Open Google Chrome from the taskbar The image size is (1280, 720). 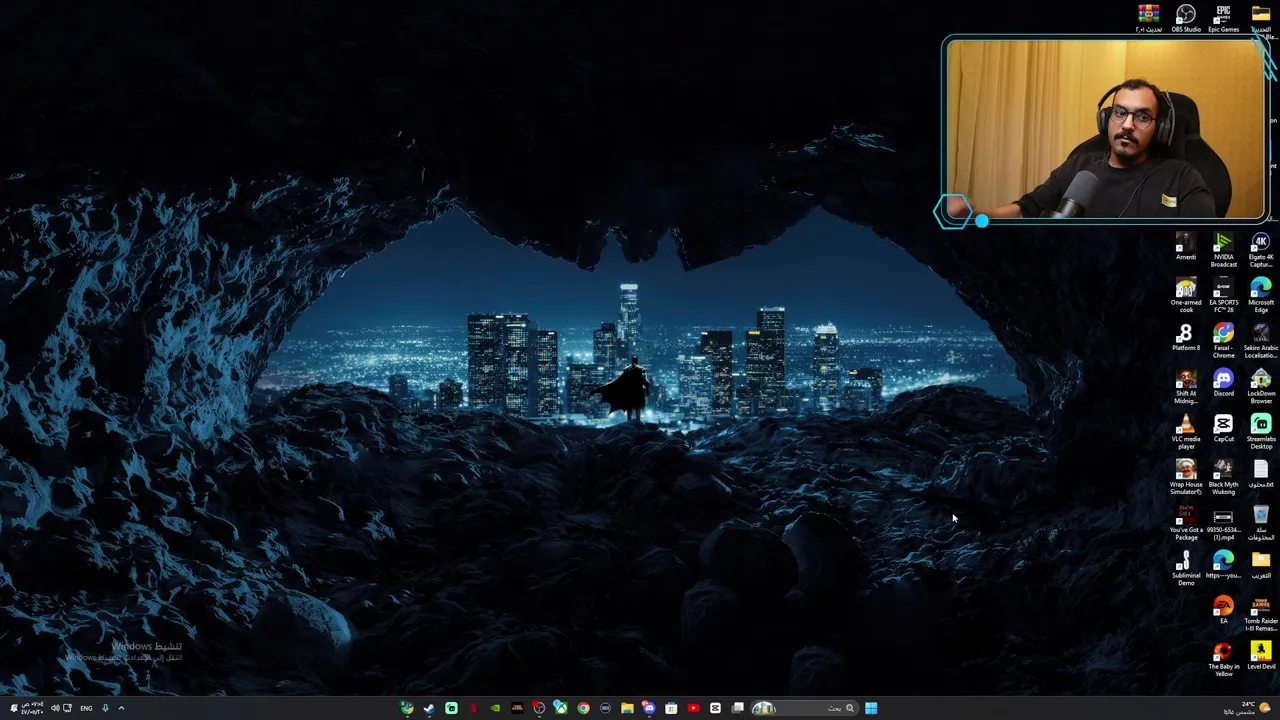(x=583, y=708)
